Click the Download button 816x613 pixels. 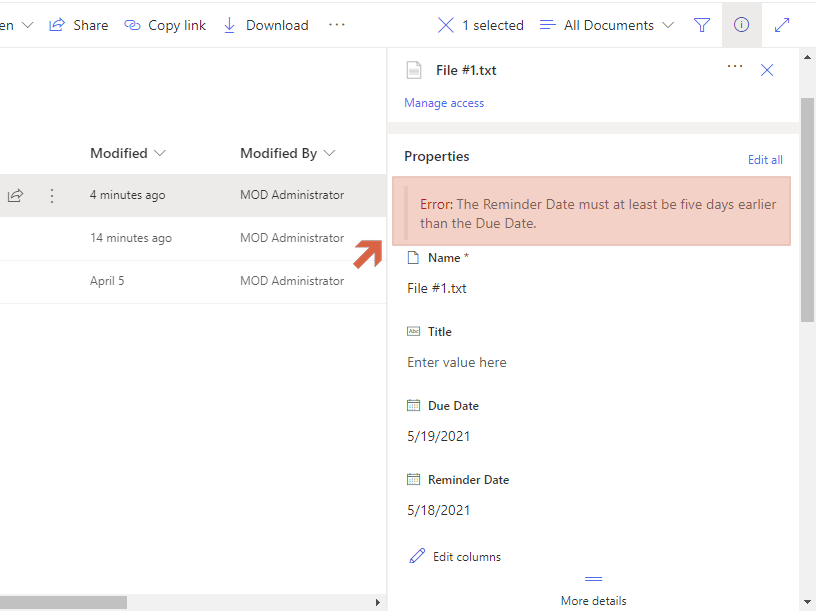pyautogui.click(x=266, y=25)
